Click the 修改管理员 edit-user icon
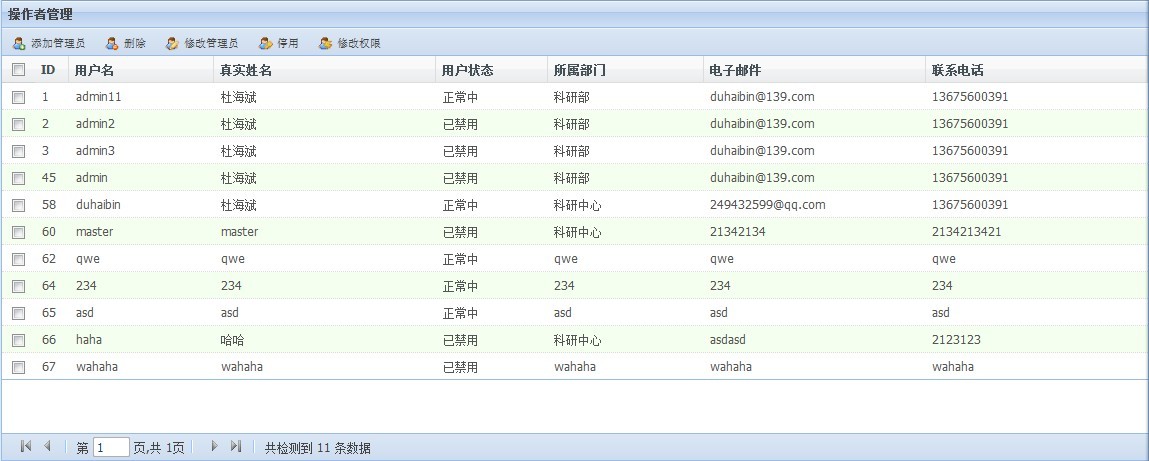 coord(172,44)
